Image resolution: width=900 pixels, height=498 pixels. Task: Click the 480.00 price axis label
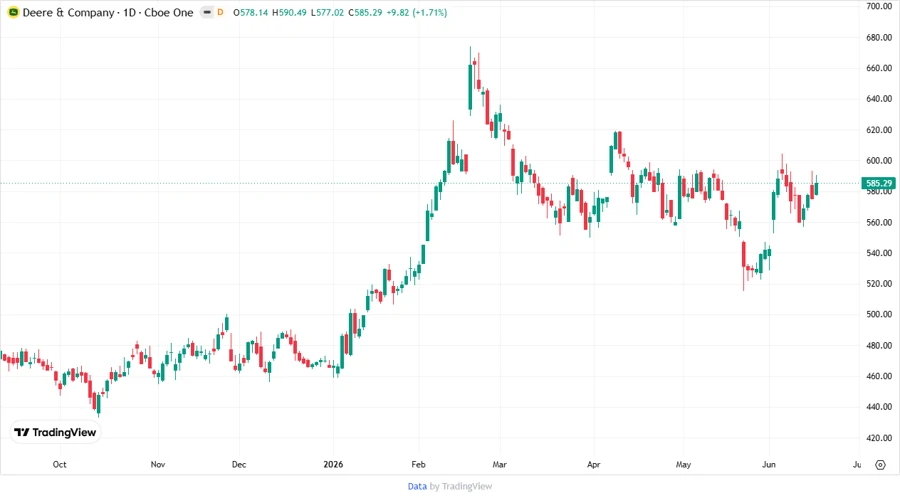click(x=879, y=345)
